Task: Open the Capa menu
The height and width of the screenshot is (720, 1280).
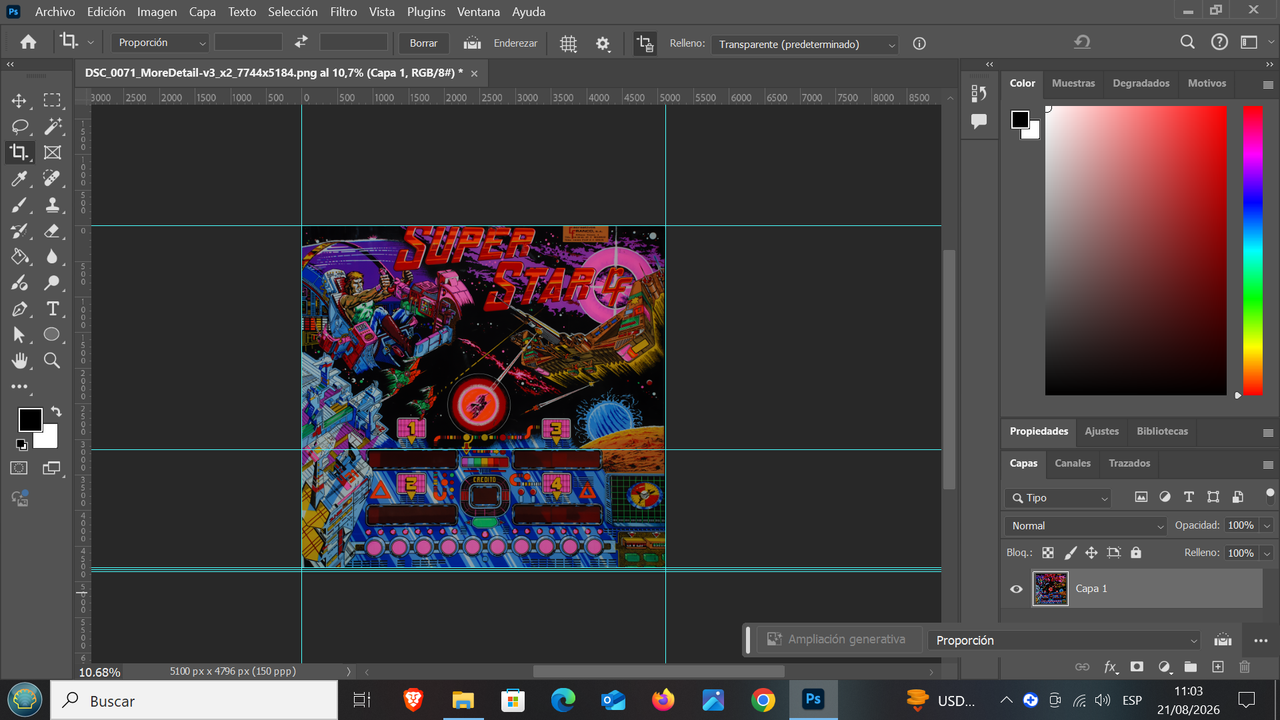Action: (x=202, y=12)
